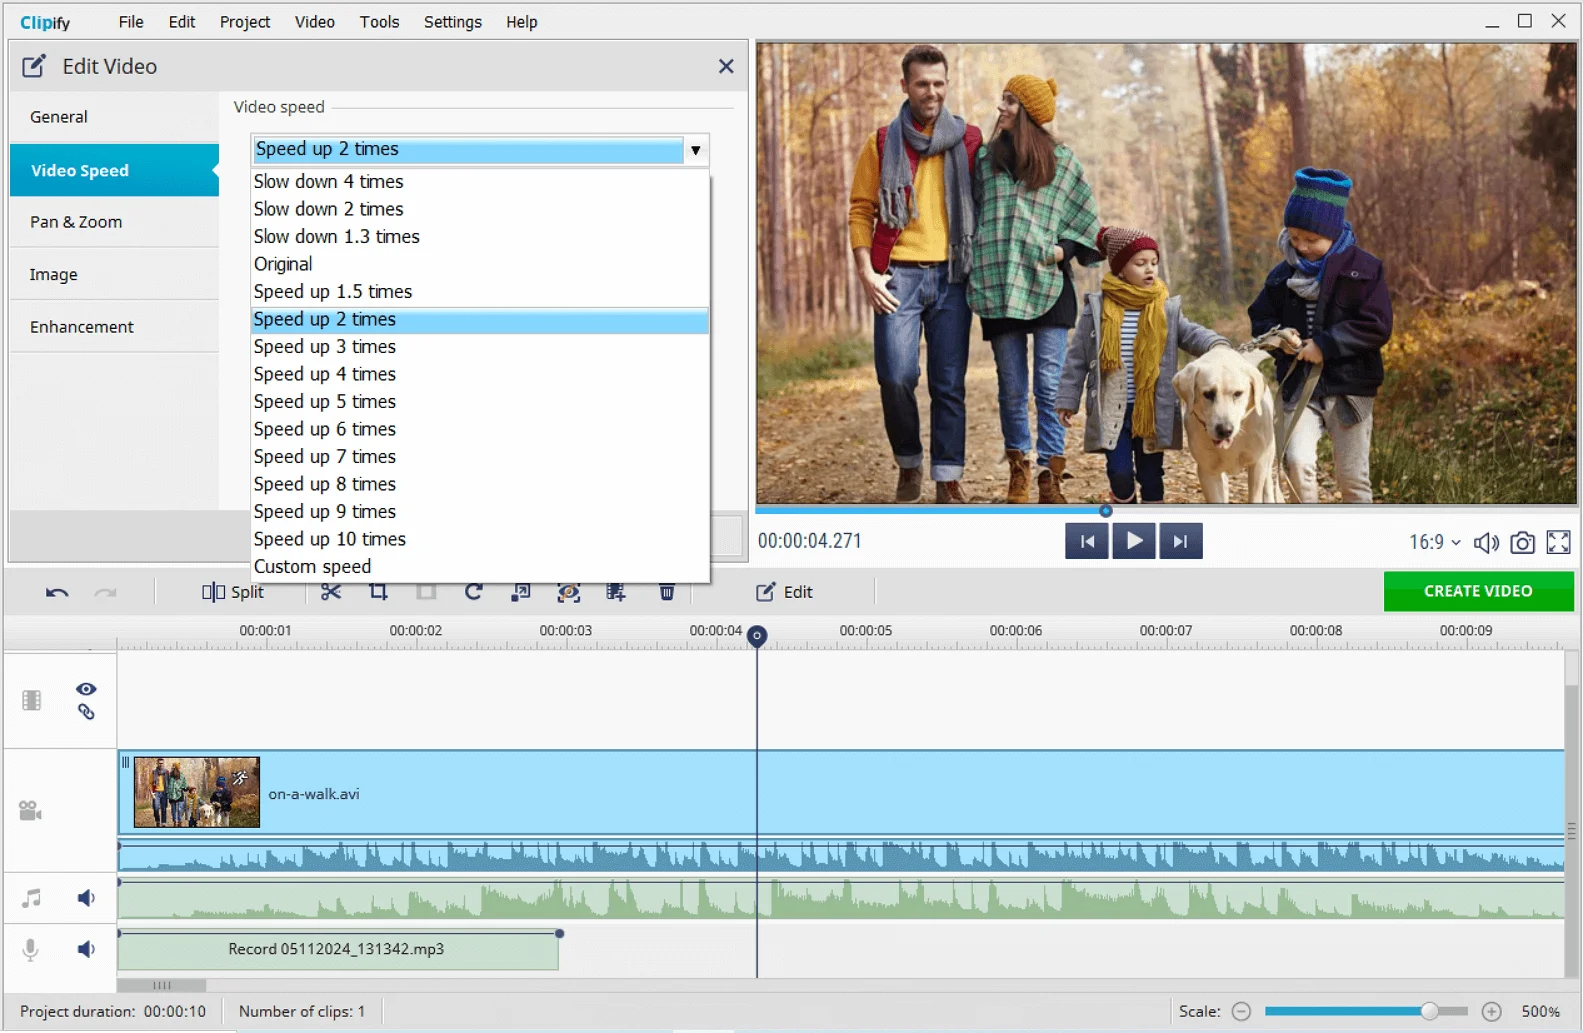Choose Slow down 4 times
This screenshot has width=1583, height=1033.
480,182
